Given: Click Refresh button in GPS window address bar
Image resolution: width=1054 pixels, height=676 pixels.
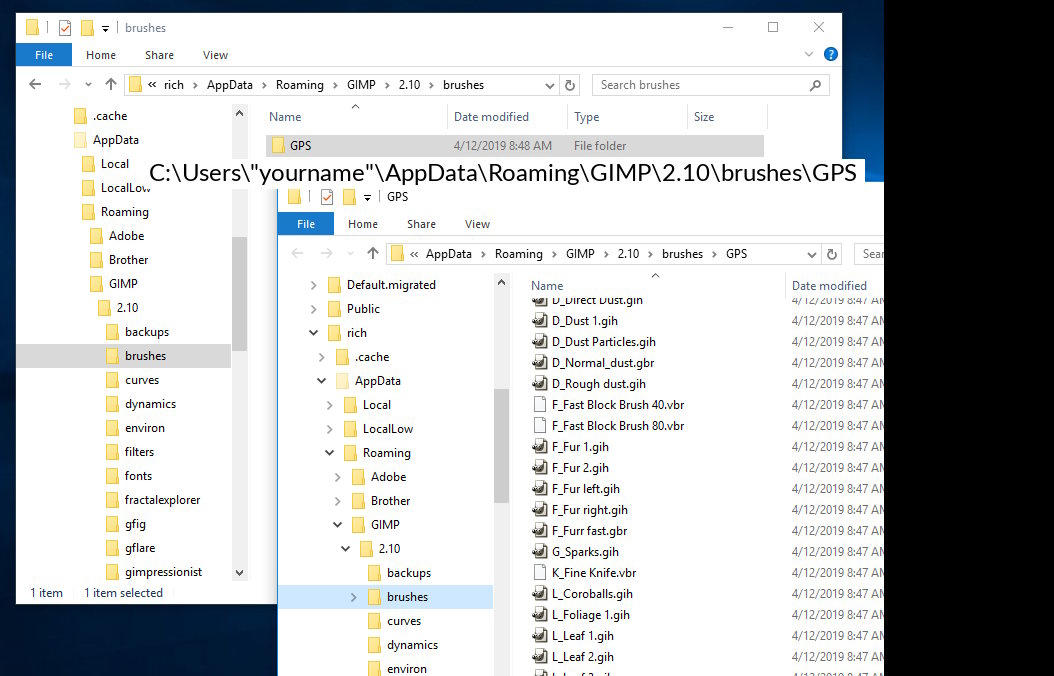Looking at the screenshot, I should coord(832,254).
